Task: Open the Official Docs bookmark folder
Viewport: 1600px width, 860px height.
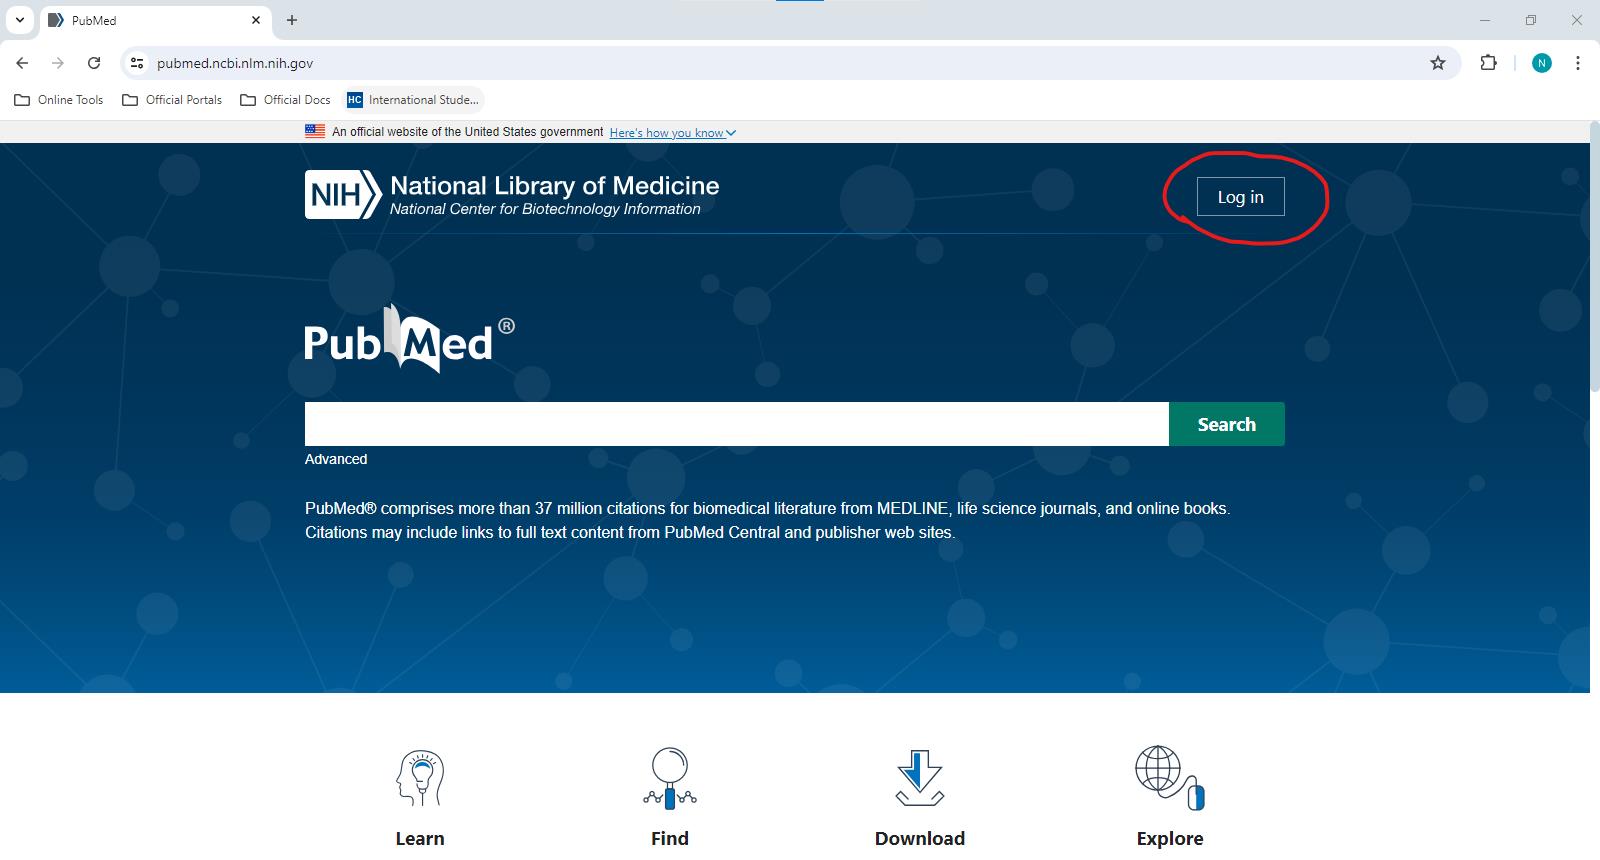Action: (286, 100)
